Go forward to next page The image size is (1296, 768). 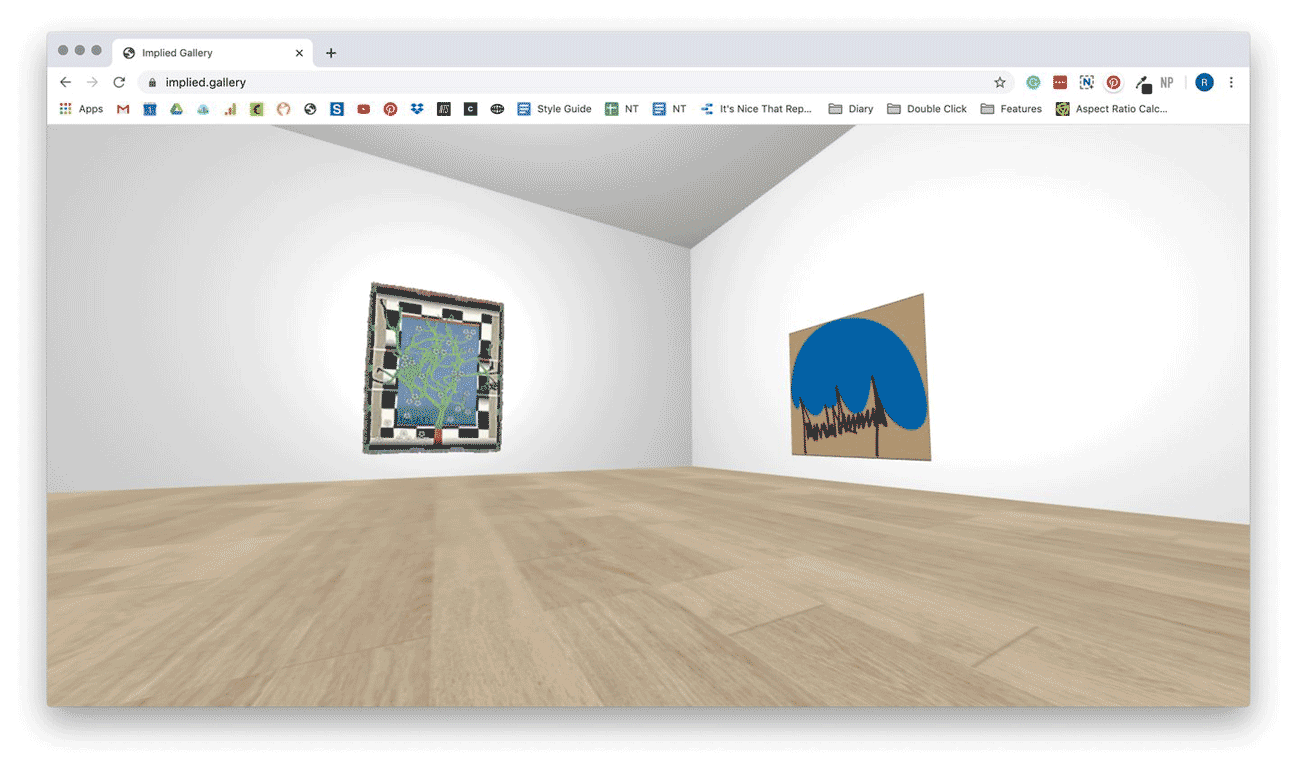point(92,83)
